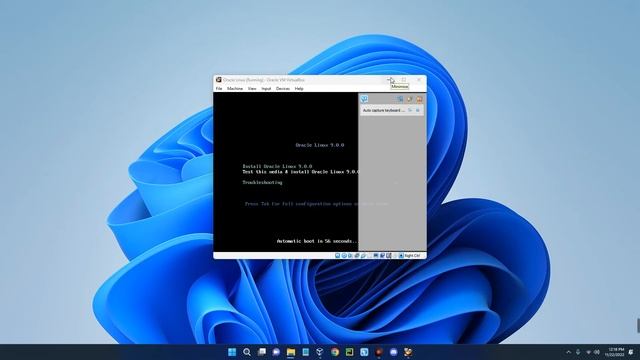Open the File menu in VirtualBox

[219, 89]
